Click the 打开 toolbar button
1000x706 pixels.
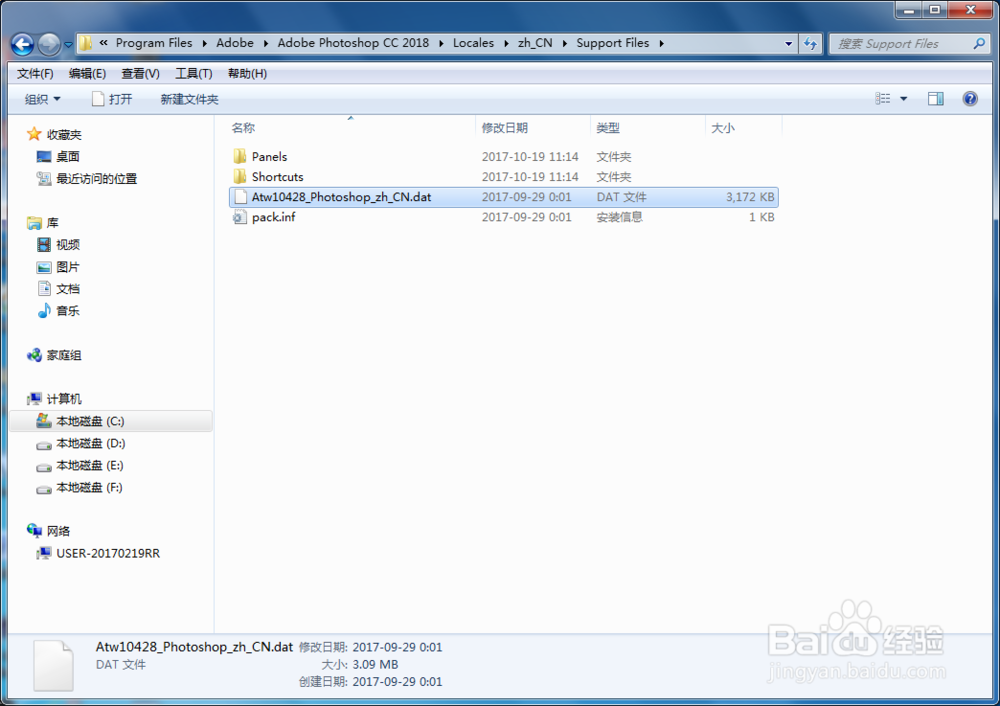(112, 99)
